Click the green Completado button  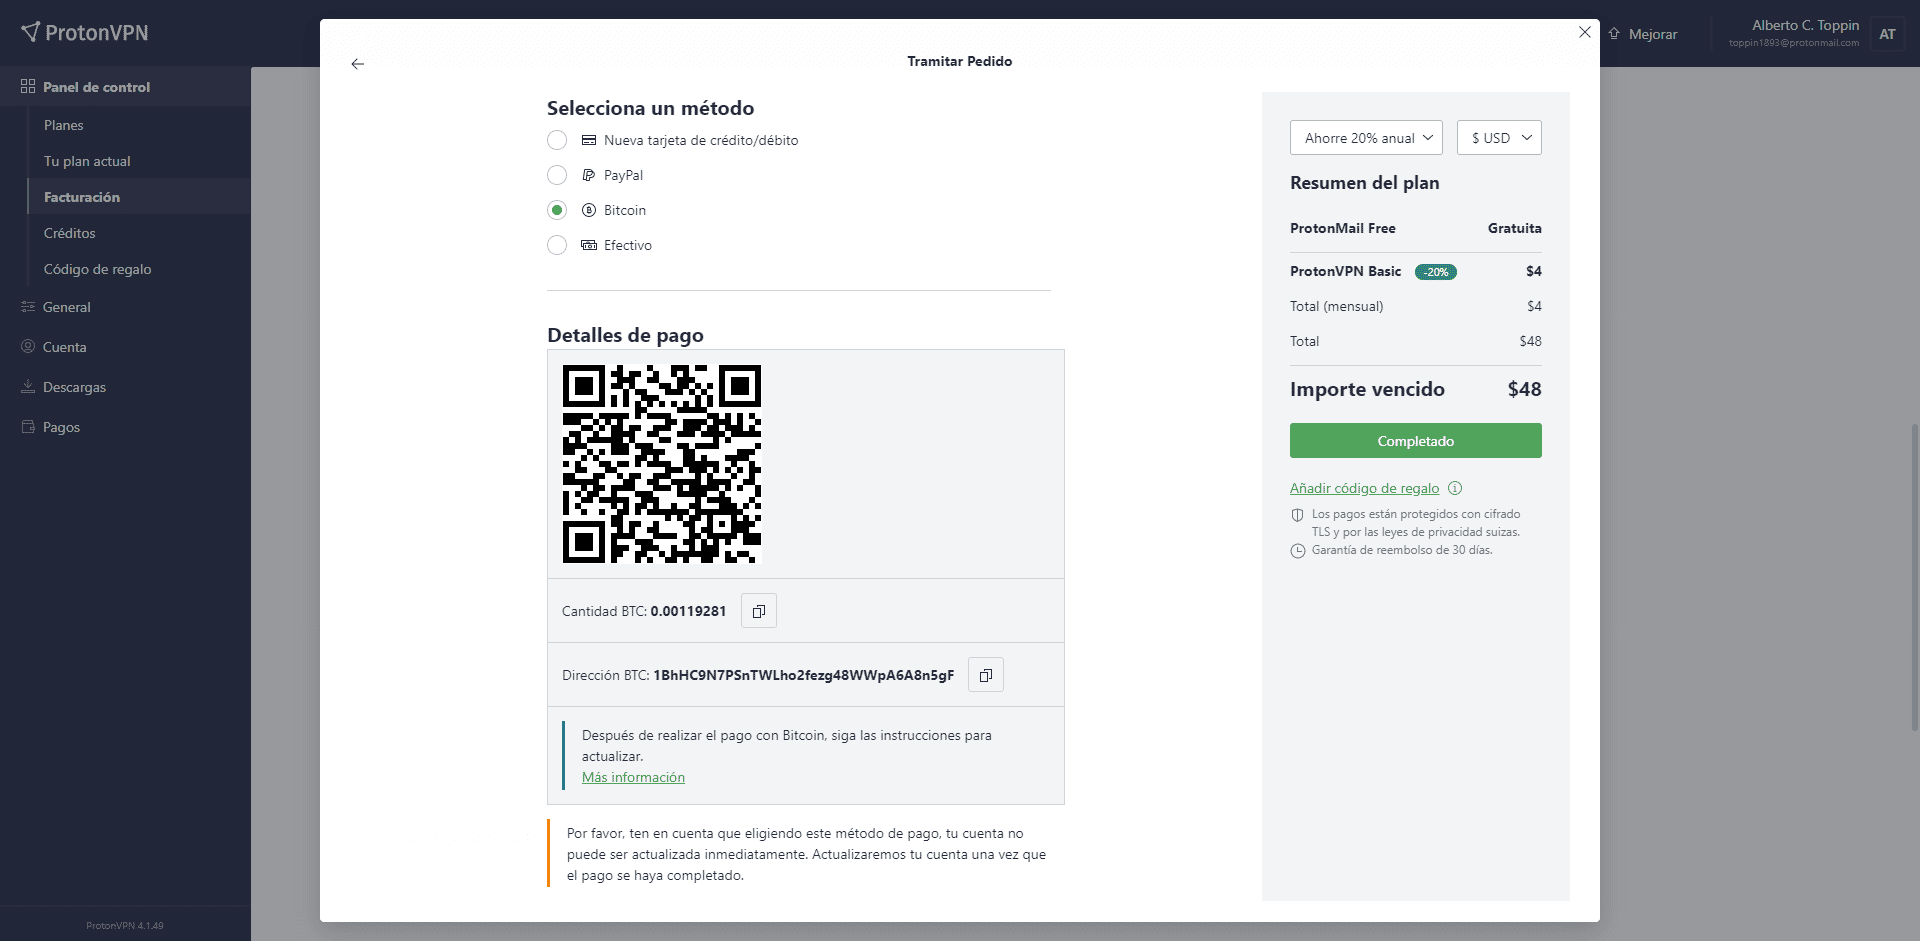[1416, 441]
